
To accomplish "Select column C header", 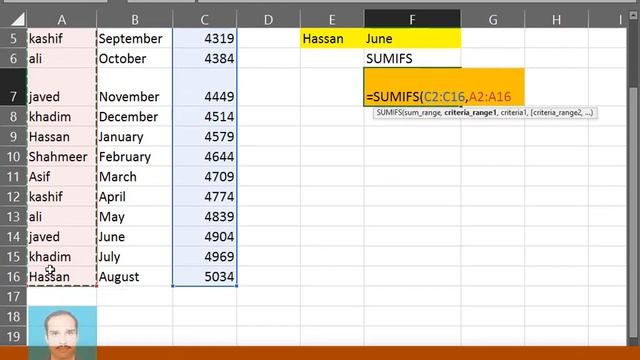I will coord(204,19).
